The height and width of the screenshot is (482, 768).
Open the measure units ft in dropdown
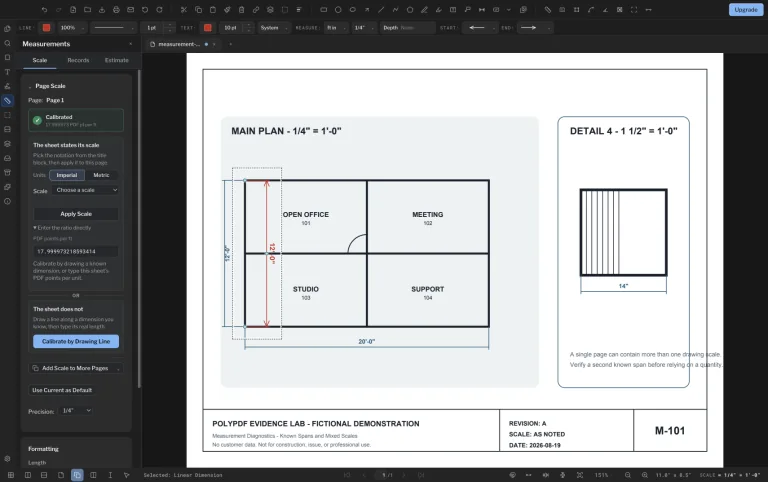(x=336, y=28)
